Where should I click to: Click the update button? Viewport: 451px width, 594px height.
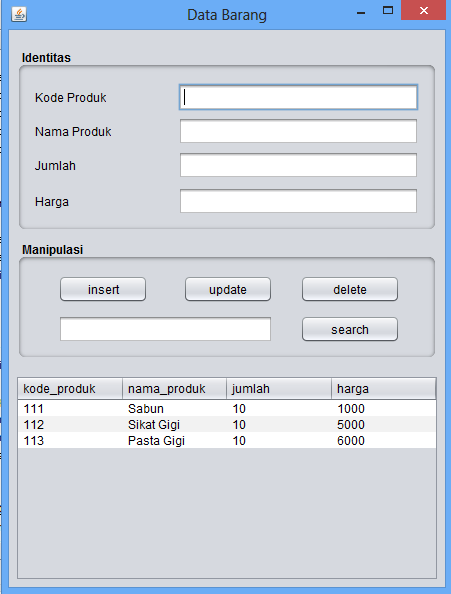tap(228, 289)
